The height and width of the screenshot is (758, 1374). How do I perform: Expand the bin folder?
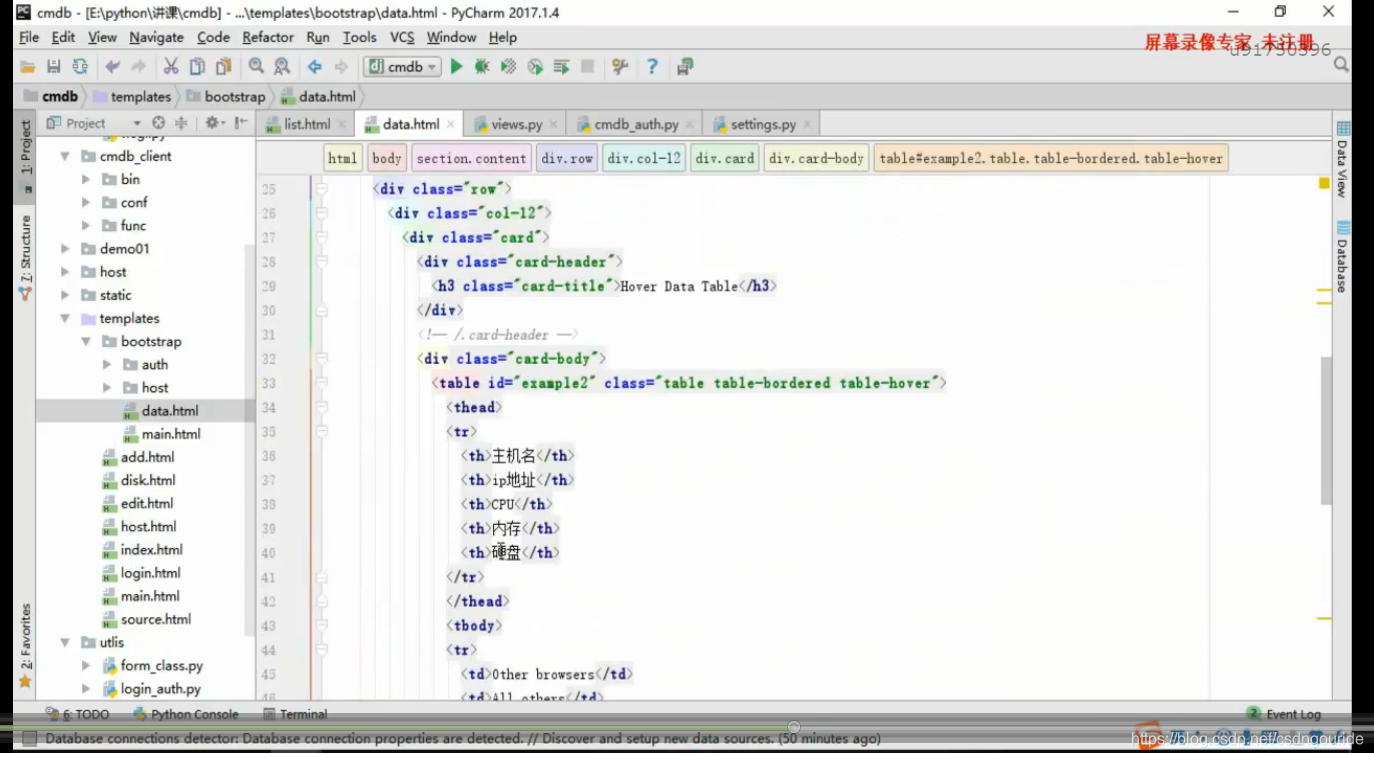pos(86,179)
